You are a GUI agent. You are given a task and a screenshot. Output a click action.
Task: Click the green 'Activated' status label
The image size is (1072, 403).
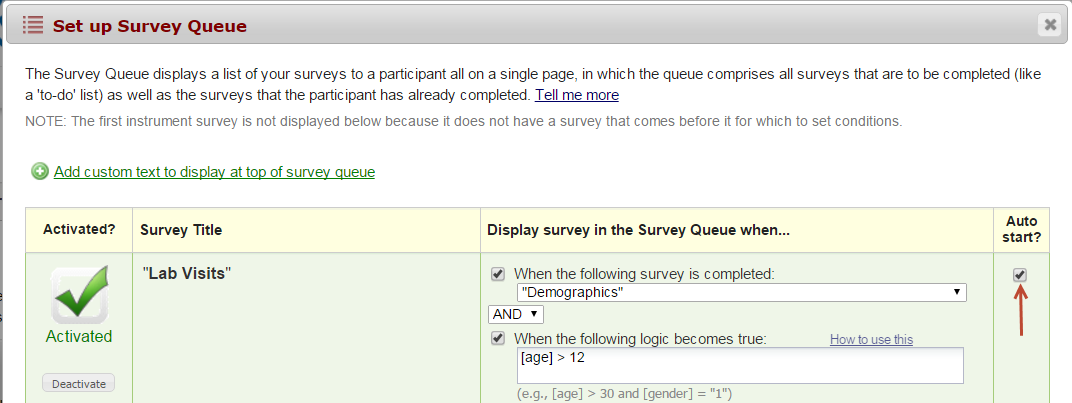(79, 336)
